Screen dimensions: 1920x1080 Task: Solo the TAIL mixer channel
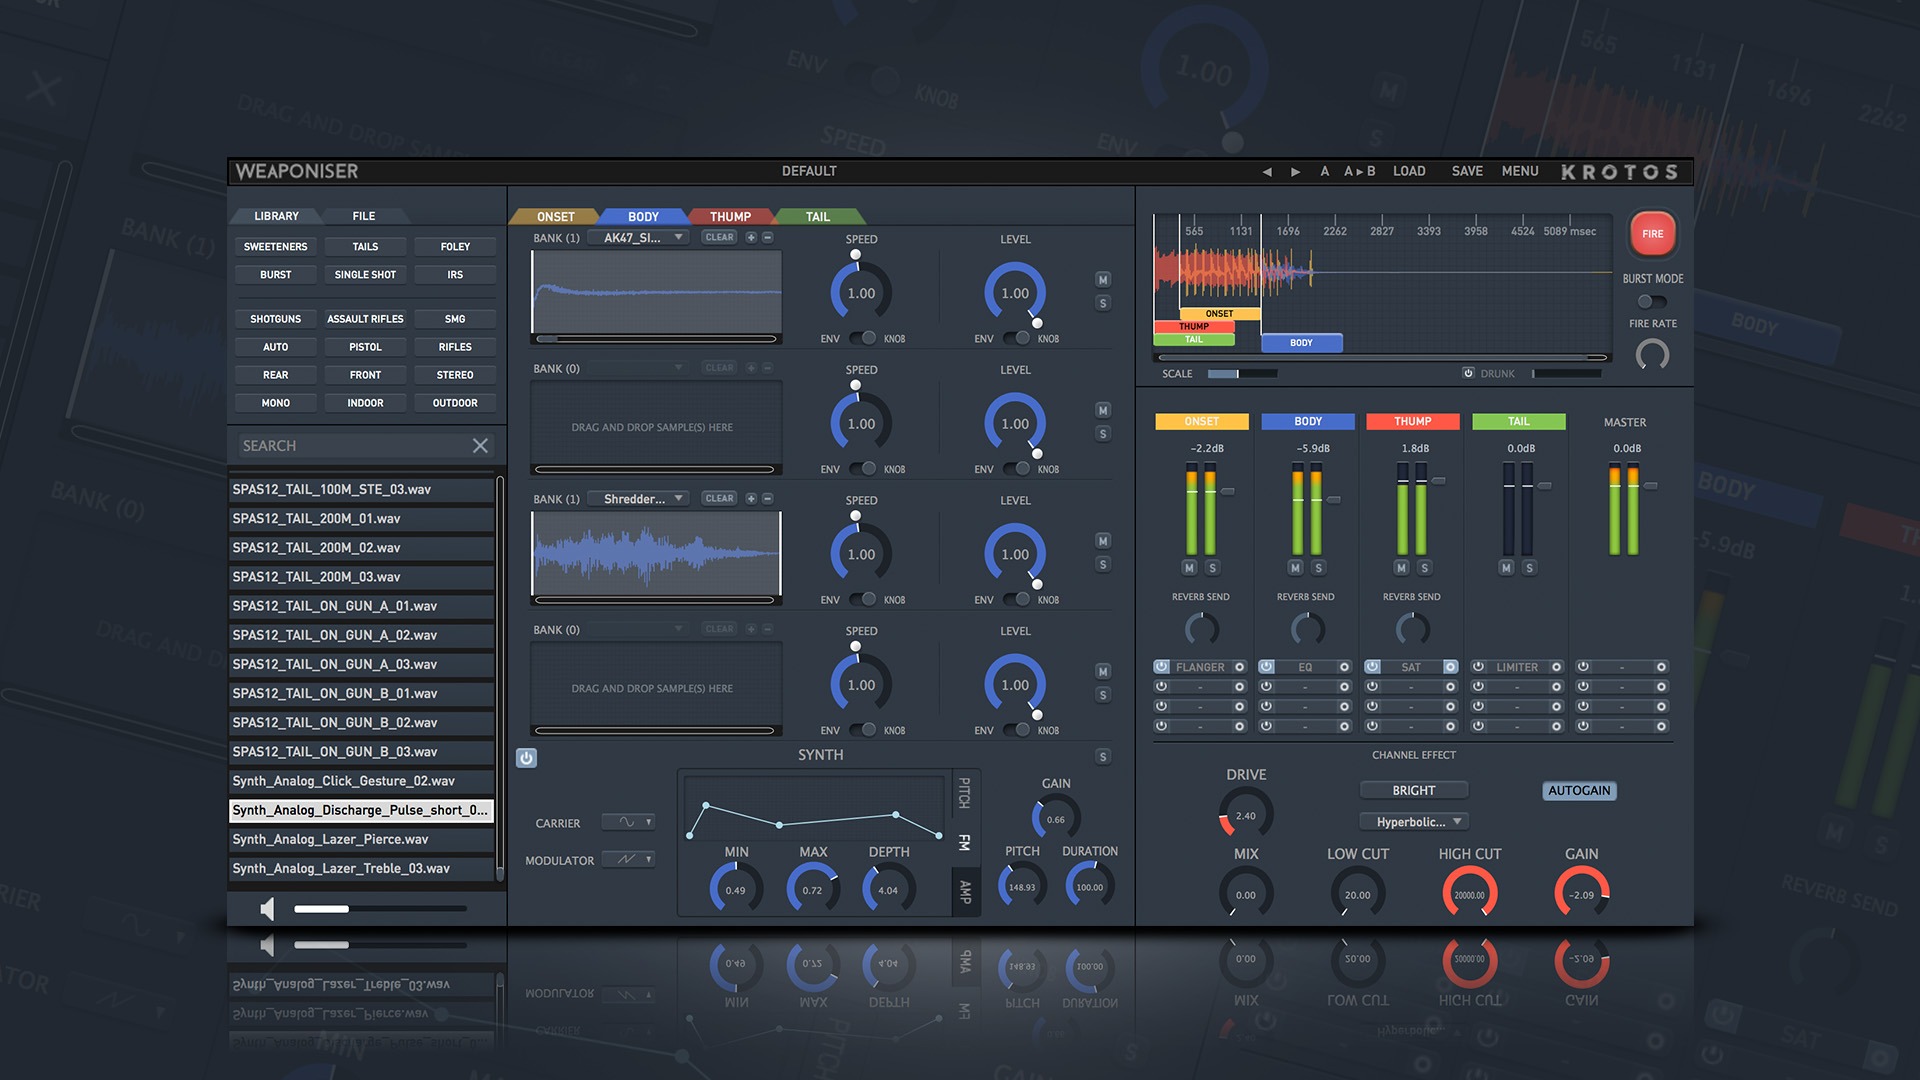click(x=1529, y=568)
